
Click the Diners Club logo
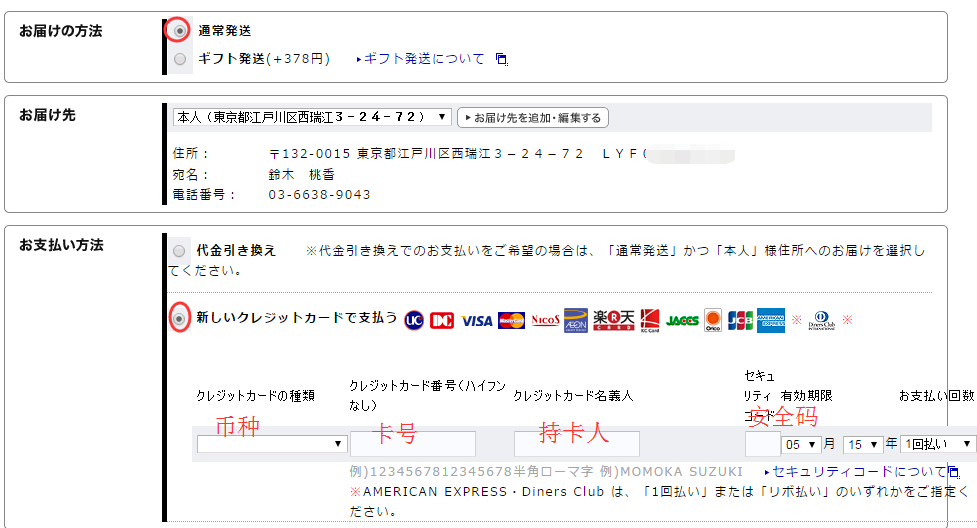click(822, 320)
